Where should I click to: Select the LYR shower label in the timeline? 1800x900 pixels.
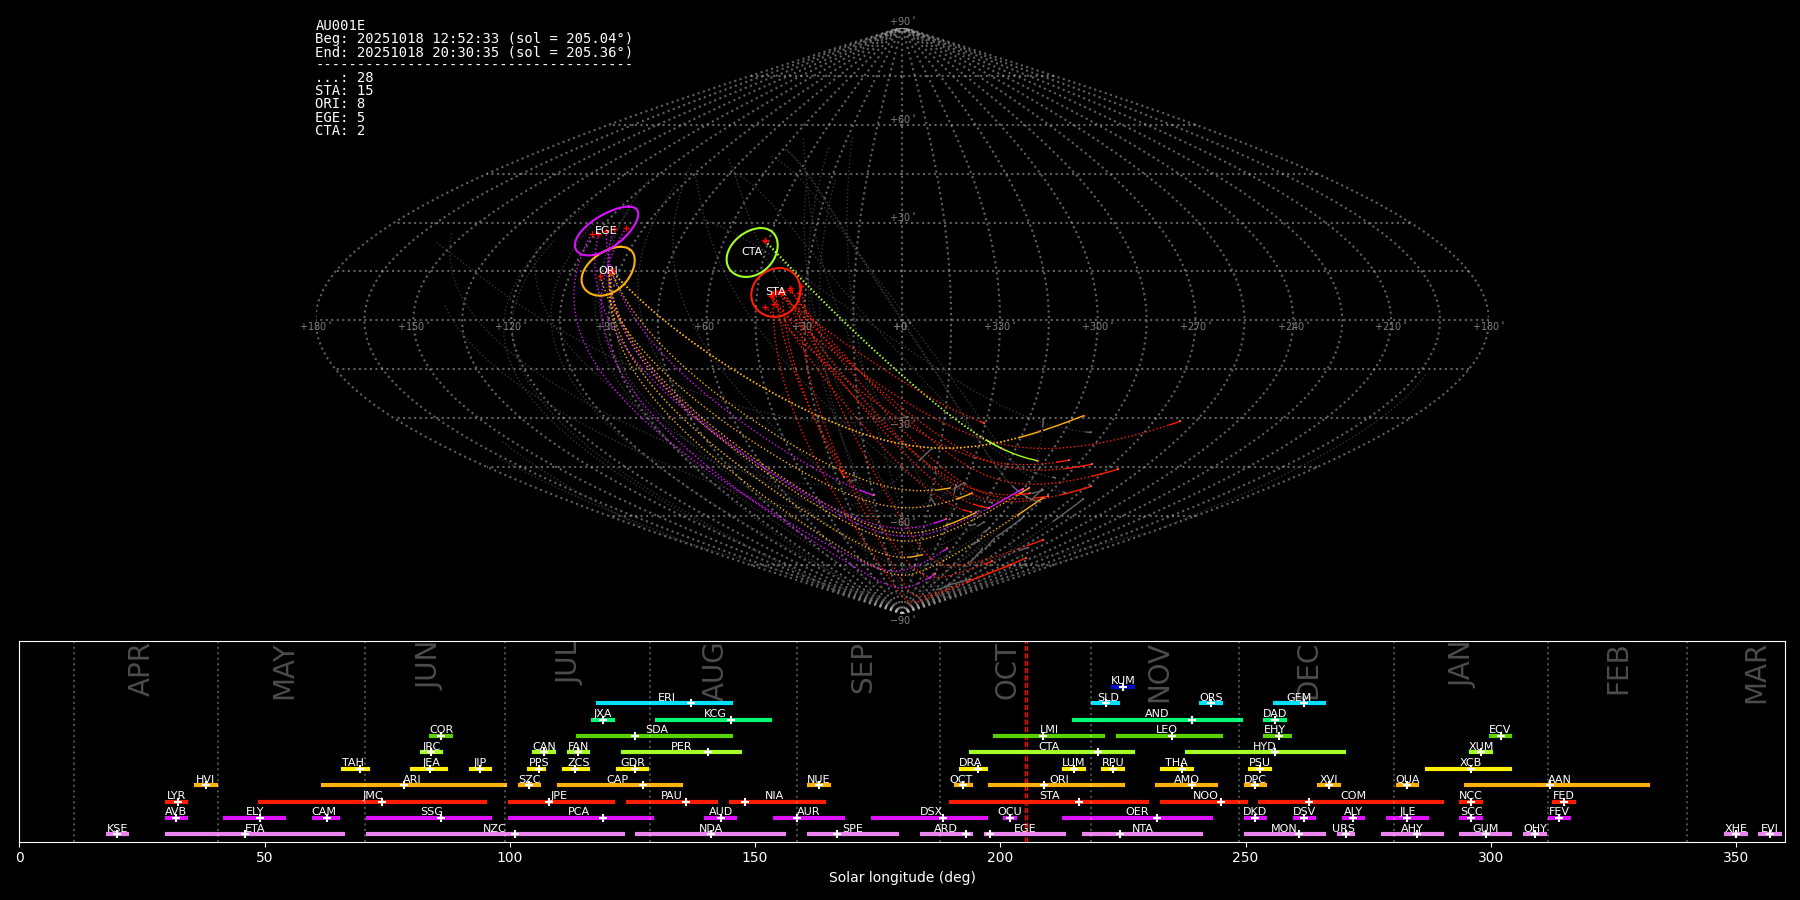coord(176,796)
